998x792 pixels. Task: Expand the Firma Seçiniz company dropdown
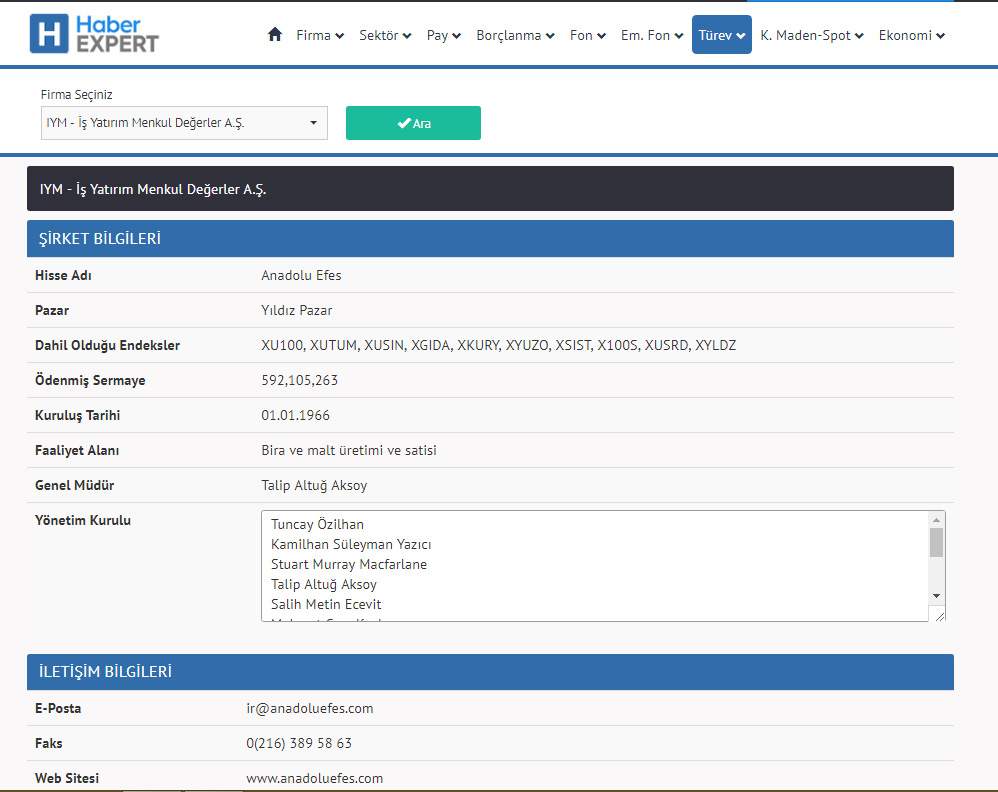pos(184,123)
